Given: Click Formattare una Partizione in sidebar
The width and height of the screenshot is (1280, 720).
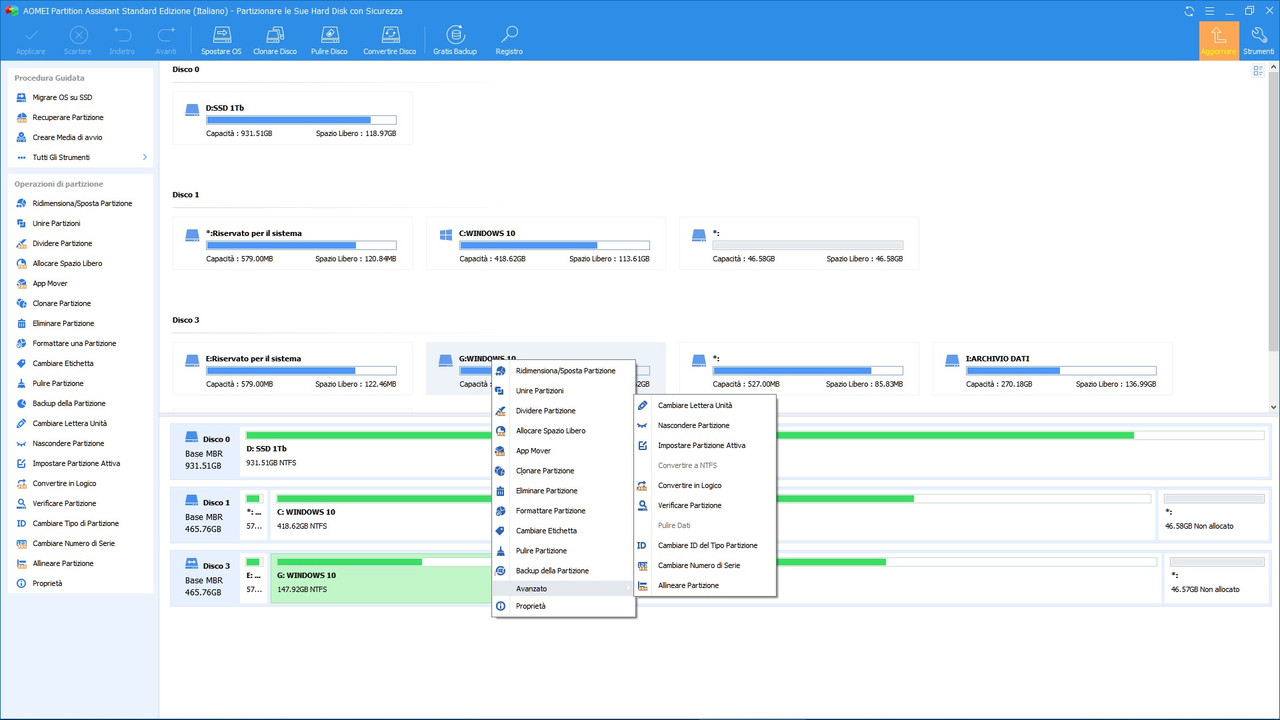Looking at the screenshot, I should click(74, 343).
